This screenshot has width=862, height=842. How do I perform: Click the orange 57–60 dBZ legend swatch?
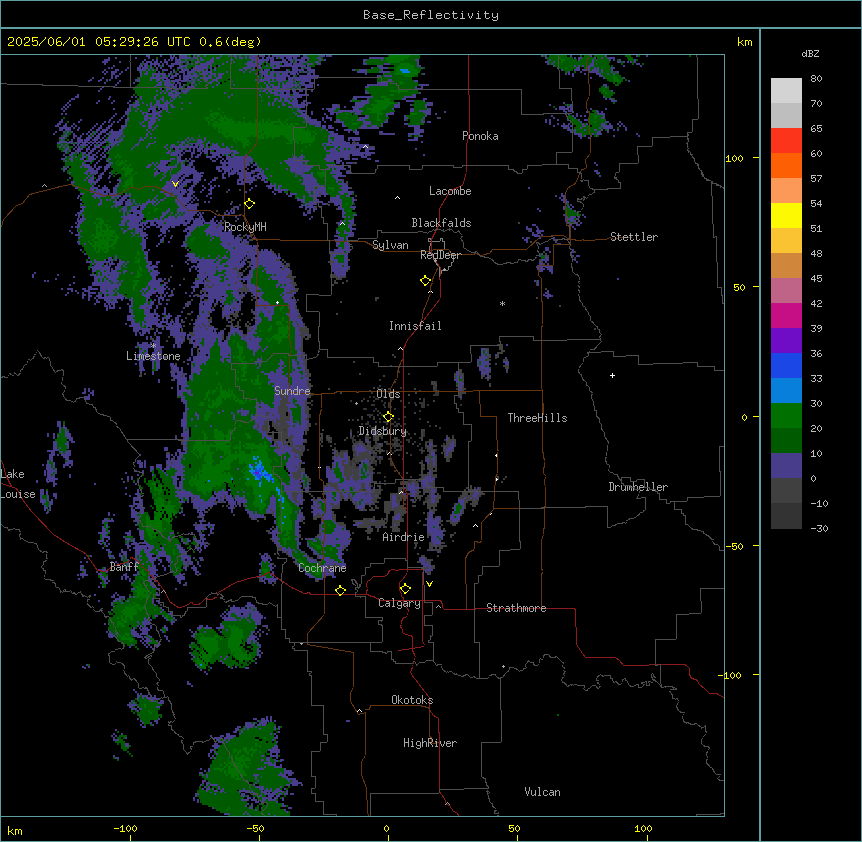pyautogui.click(x=786, y=165)
